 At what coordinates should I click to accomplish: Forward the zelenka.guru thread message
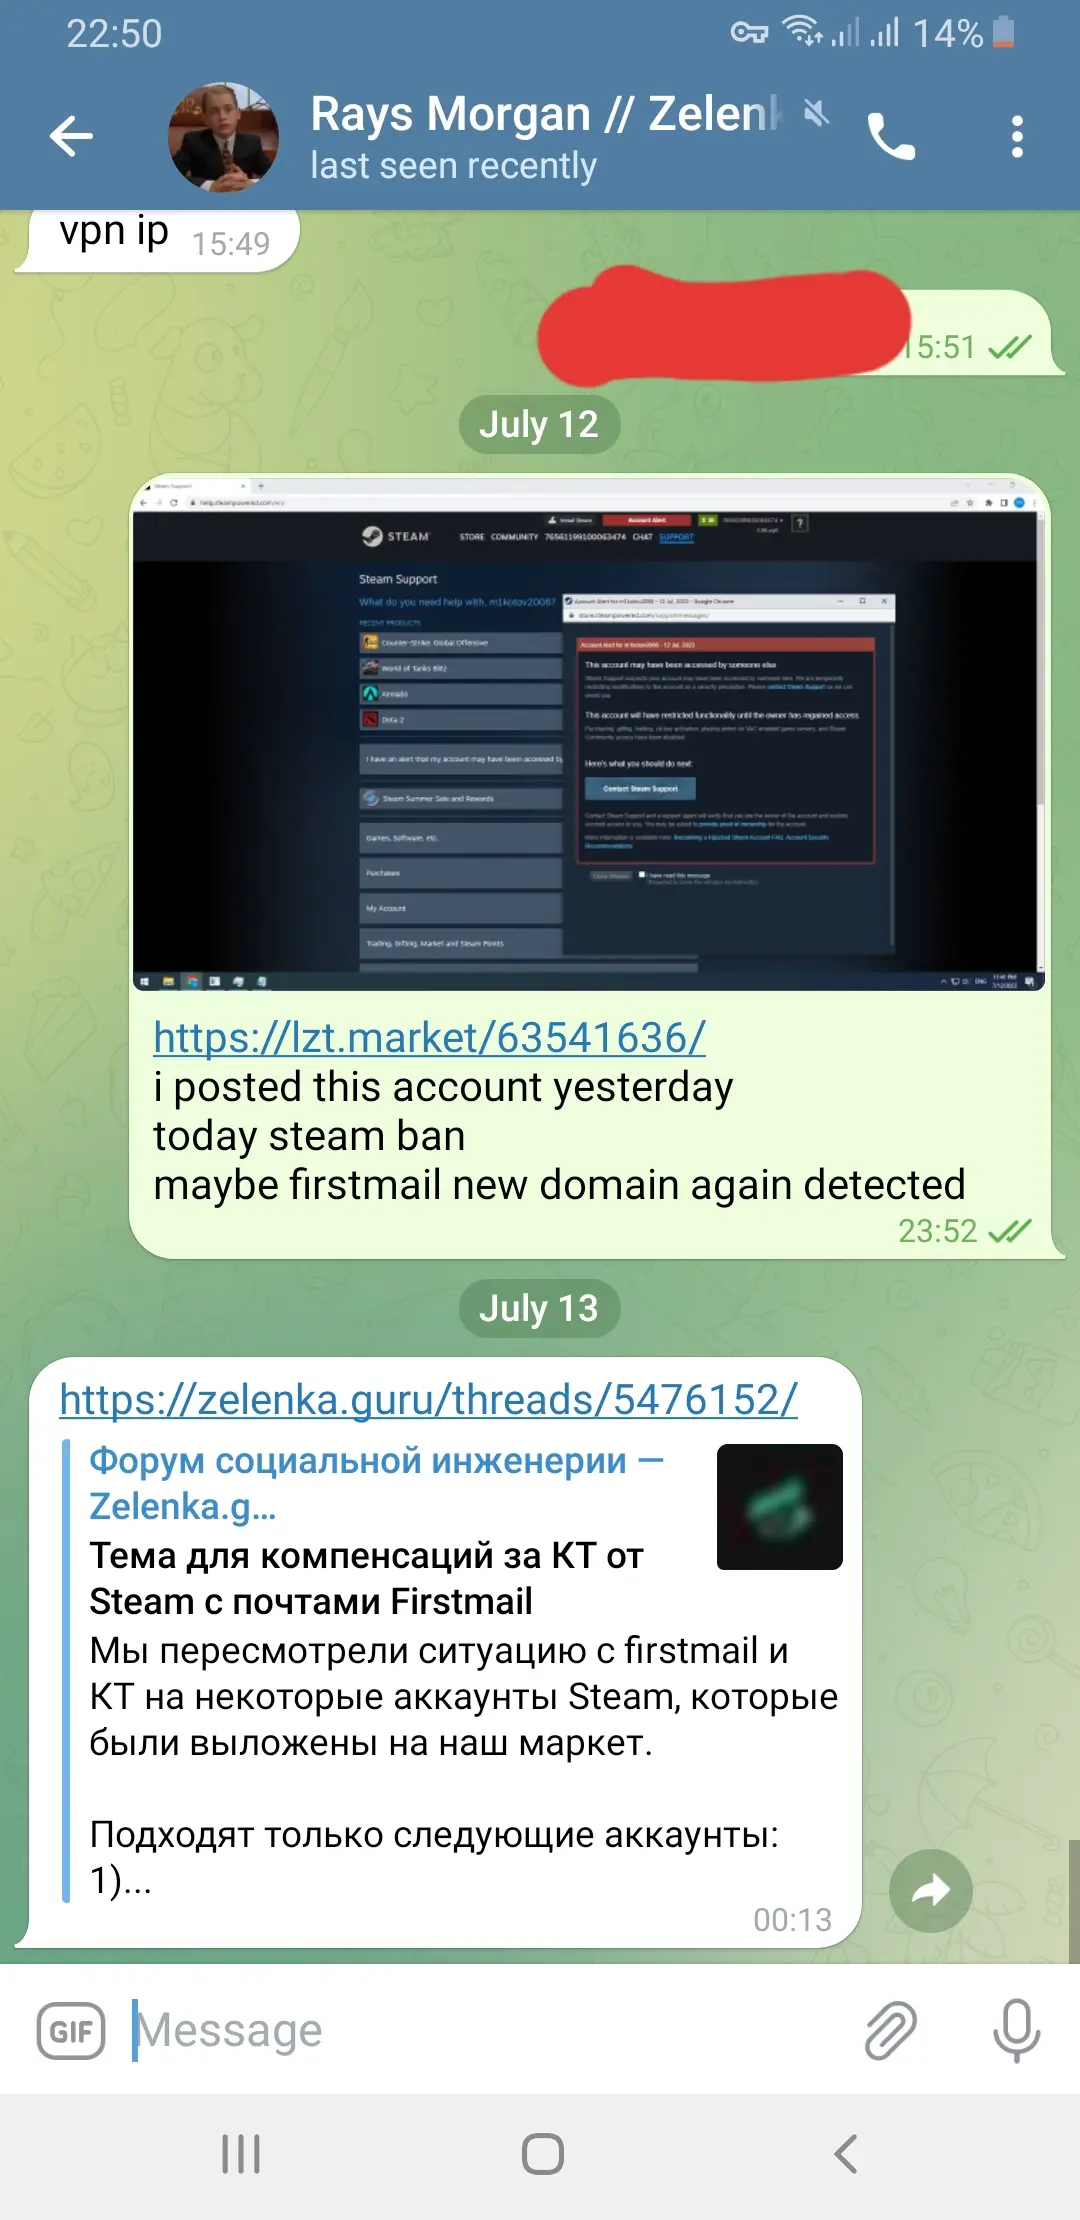pos(930,1890)
